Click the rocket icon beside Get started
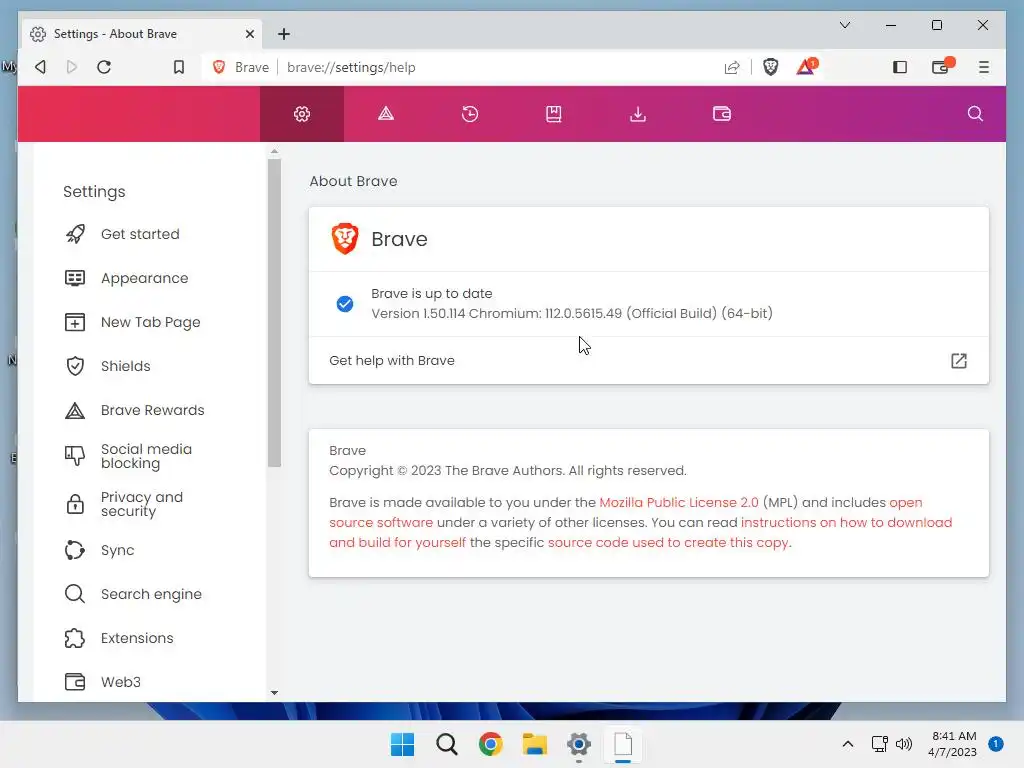This screenshot has width=1024, height=768. tap(75, 234)
